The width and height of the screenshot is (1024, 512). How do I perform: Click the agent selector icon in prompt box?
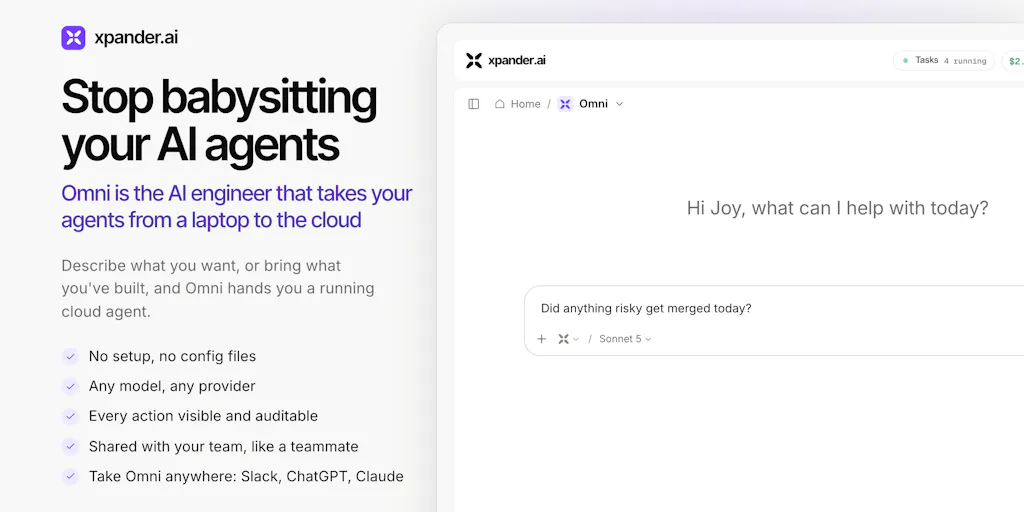pyautogui.click(x=564, y=339)
